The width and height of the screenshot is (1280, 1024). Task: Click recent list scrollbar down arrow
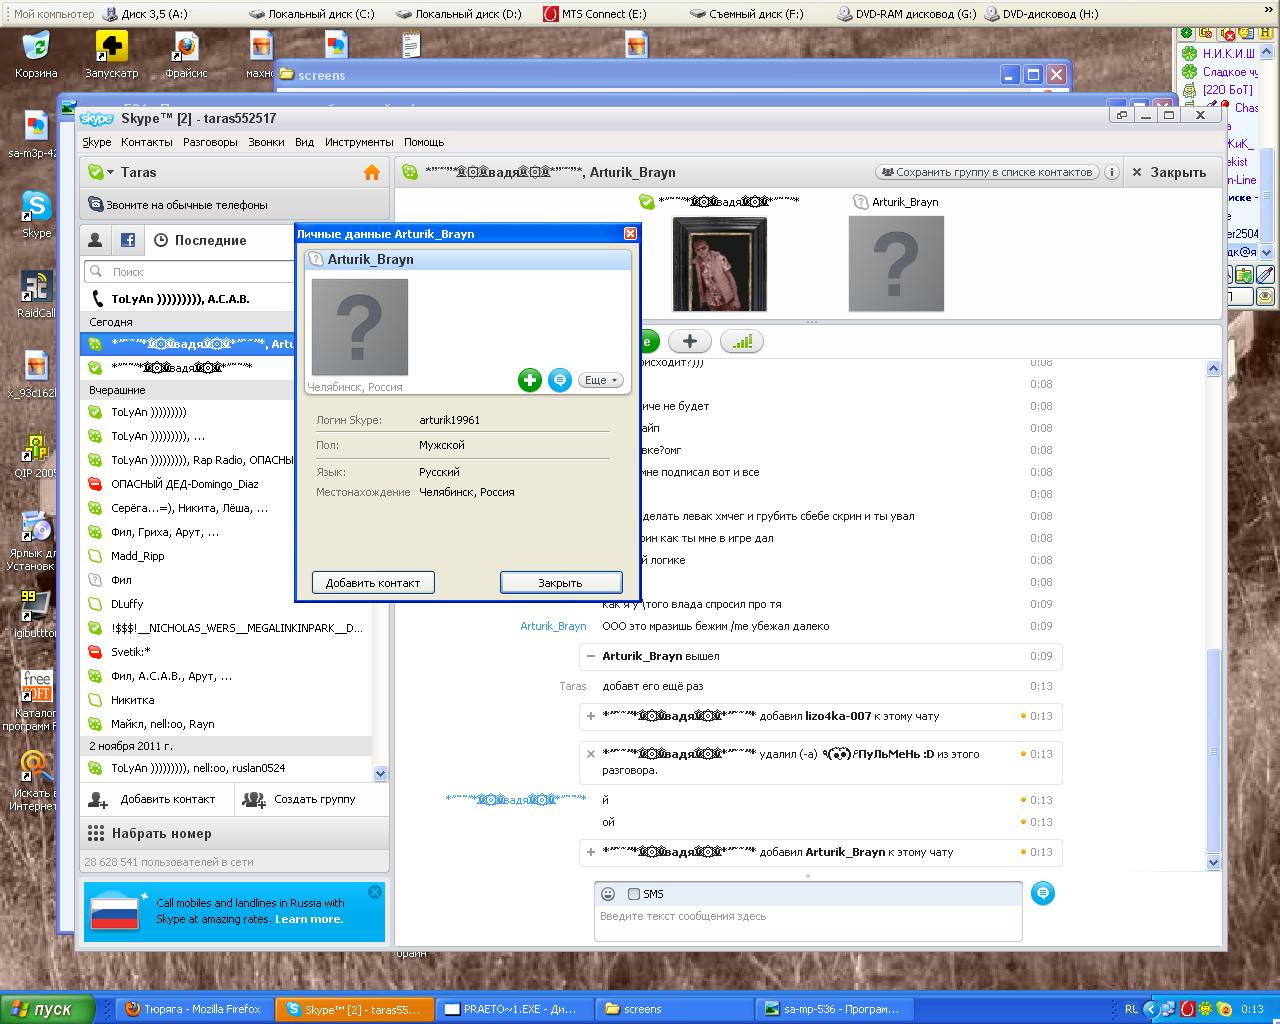click(380, 773)
